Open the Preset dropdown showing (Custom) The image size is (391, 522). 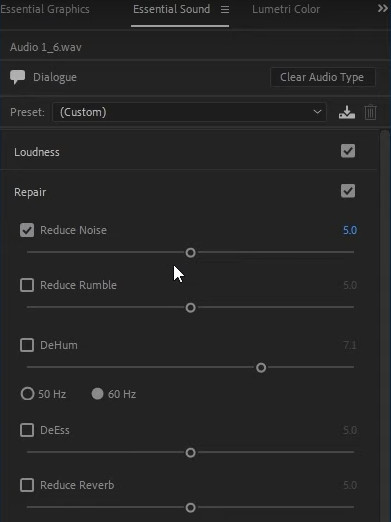click(189, 112)
